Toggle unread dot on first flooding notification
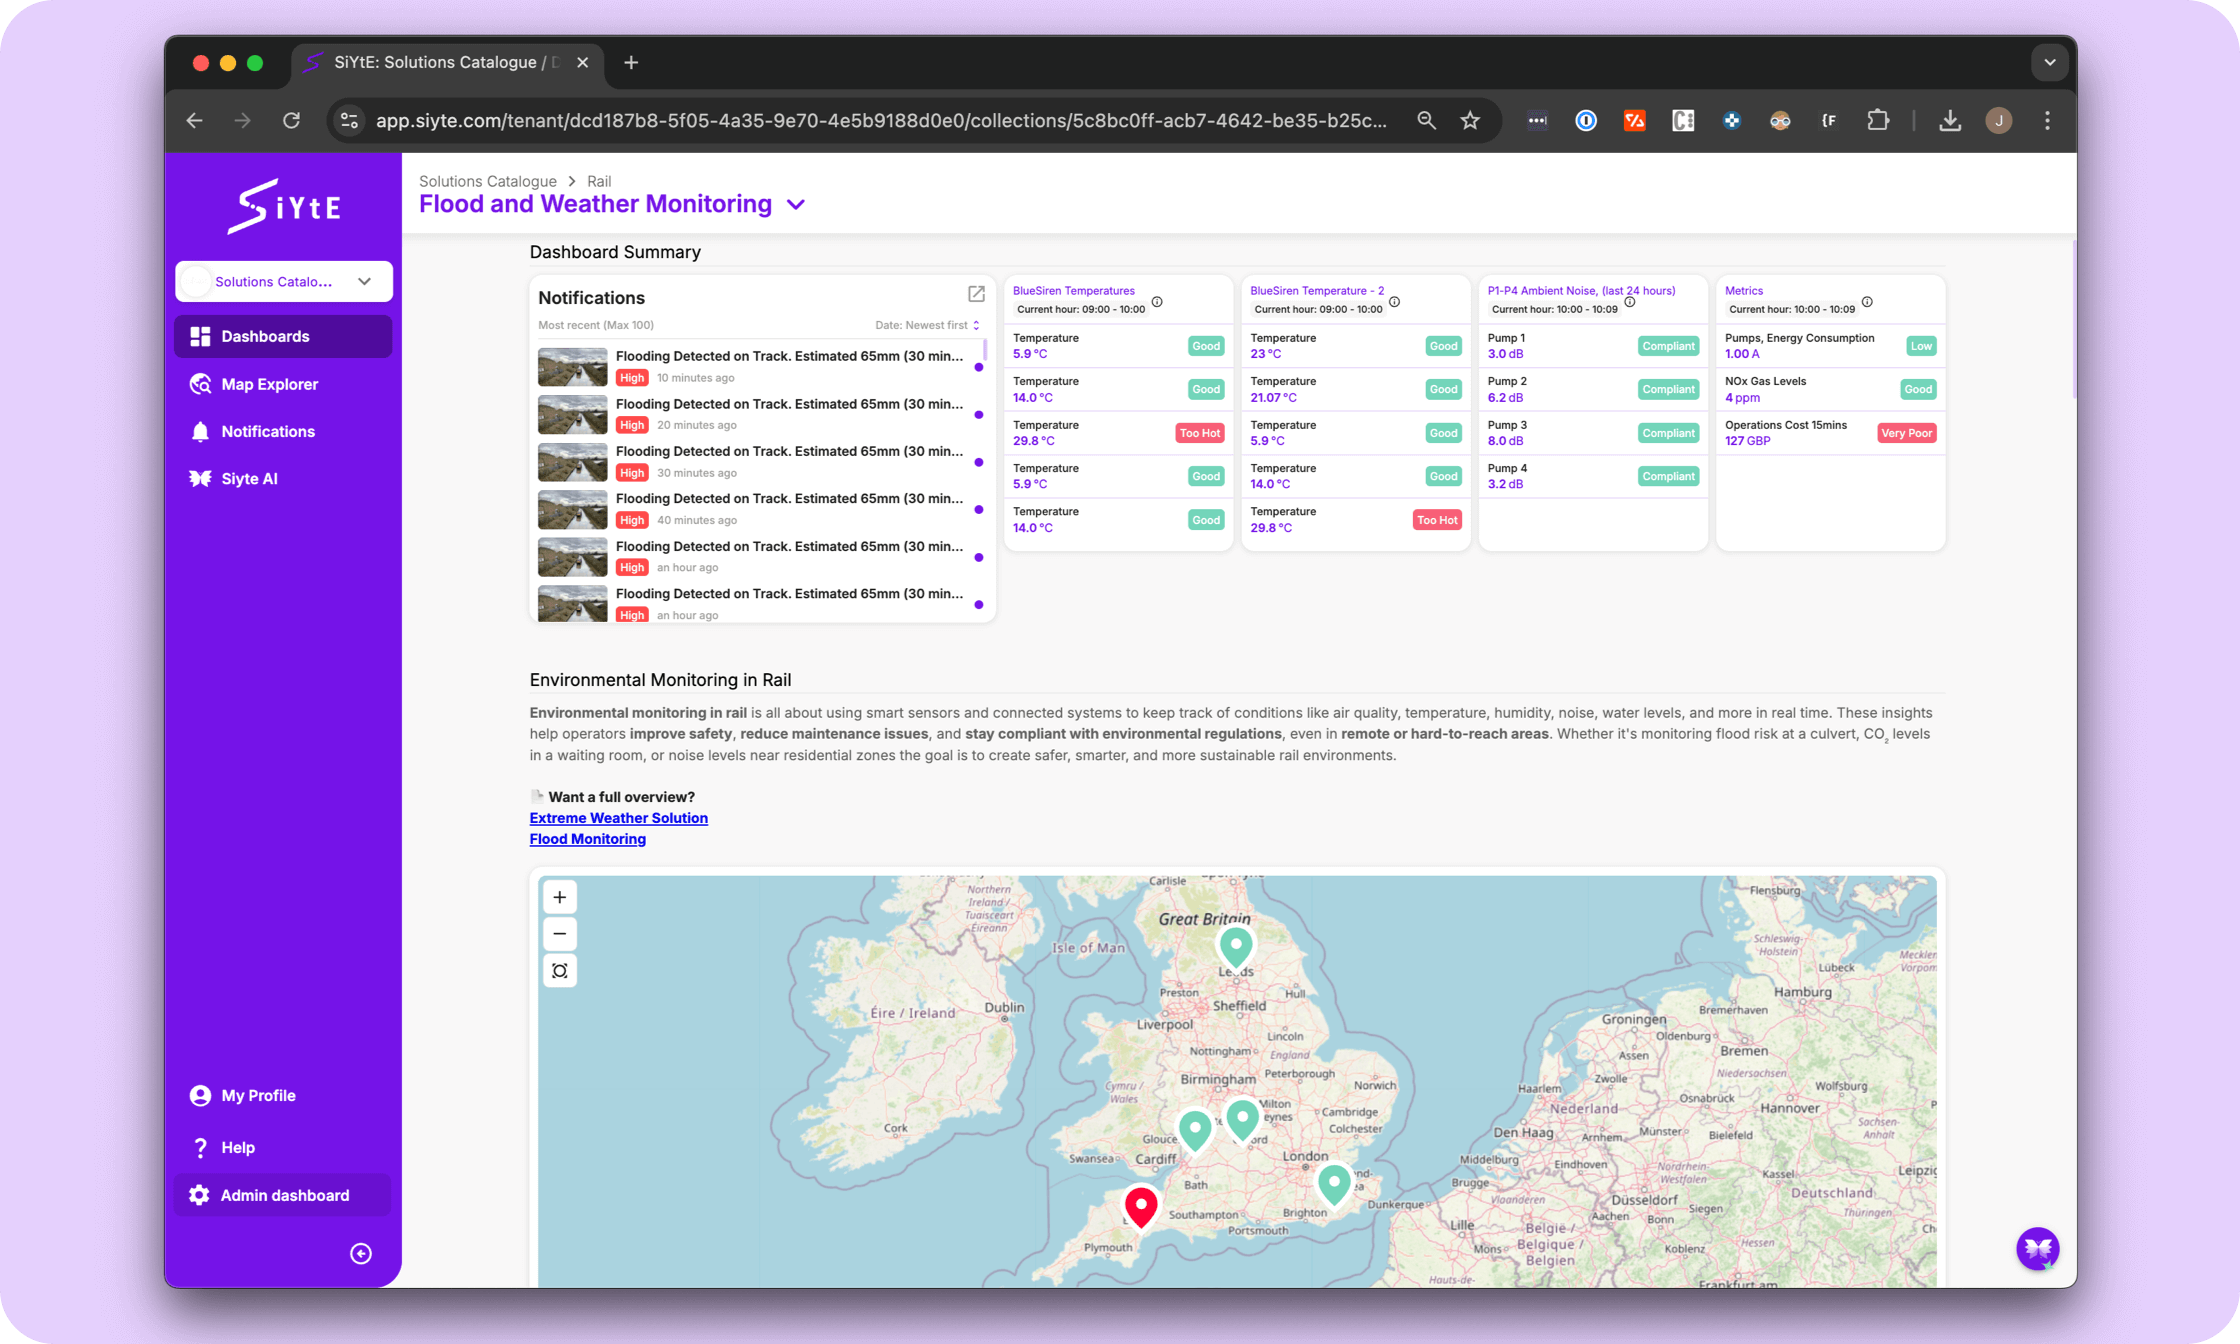 tap(978, 367)
